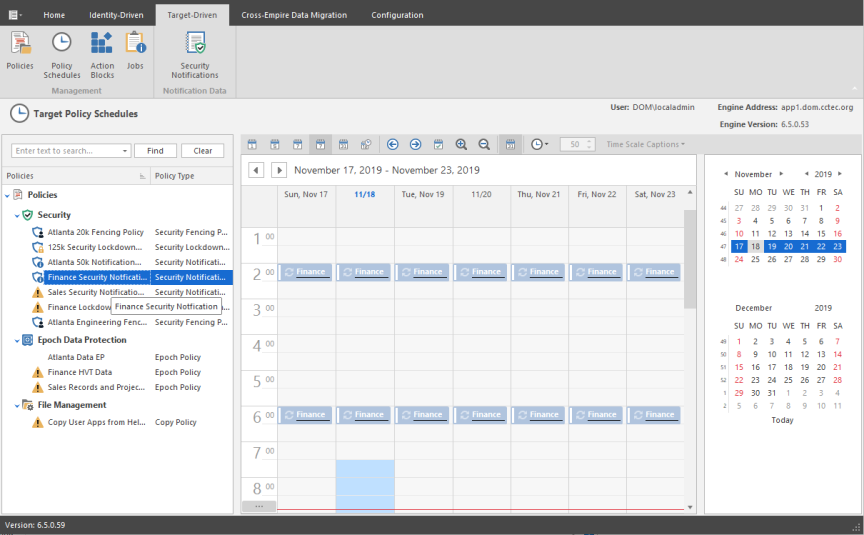This screenshot has width=864, height=535.
Task: Open Security Notifications from the ribbon
Action: 195,55
